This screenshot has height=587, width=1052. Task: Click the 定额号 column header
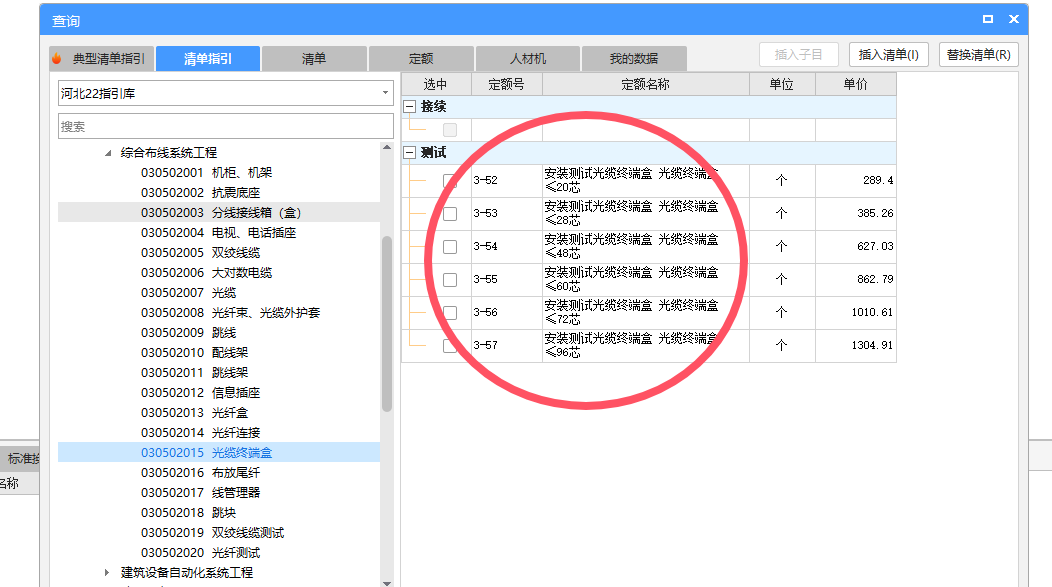pyautogui.click(x=507, y=85)
